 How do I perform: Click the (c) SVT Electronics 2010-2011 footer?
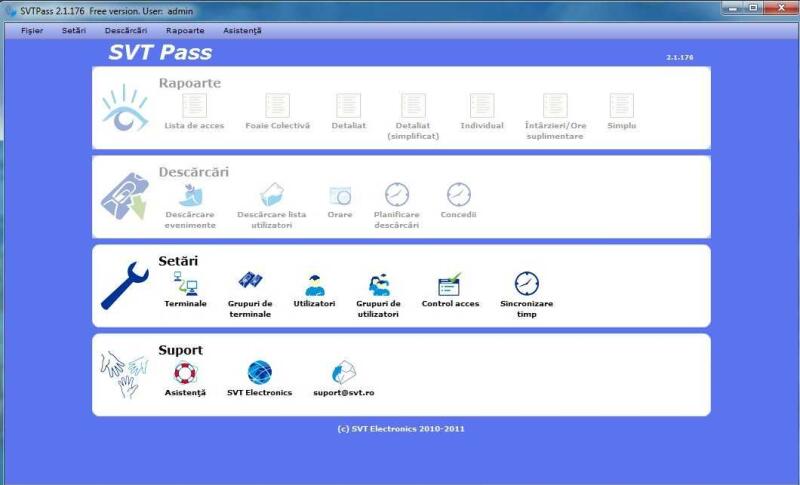click(401, 429)
